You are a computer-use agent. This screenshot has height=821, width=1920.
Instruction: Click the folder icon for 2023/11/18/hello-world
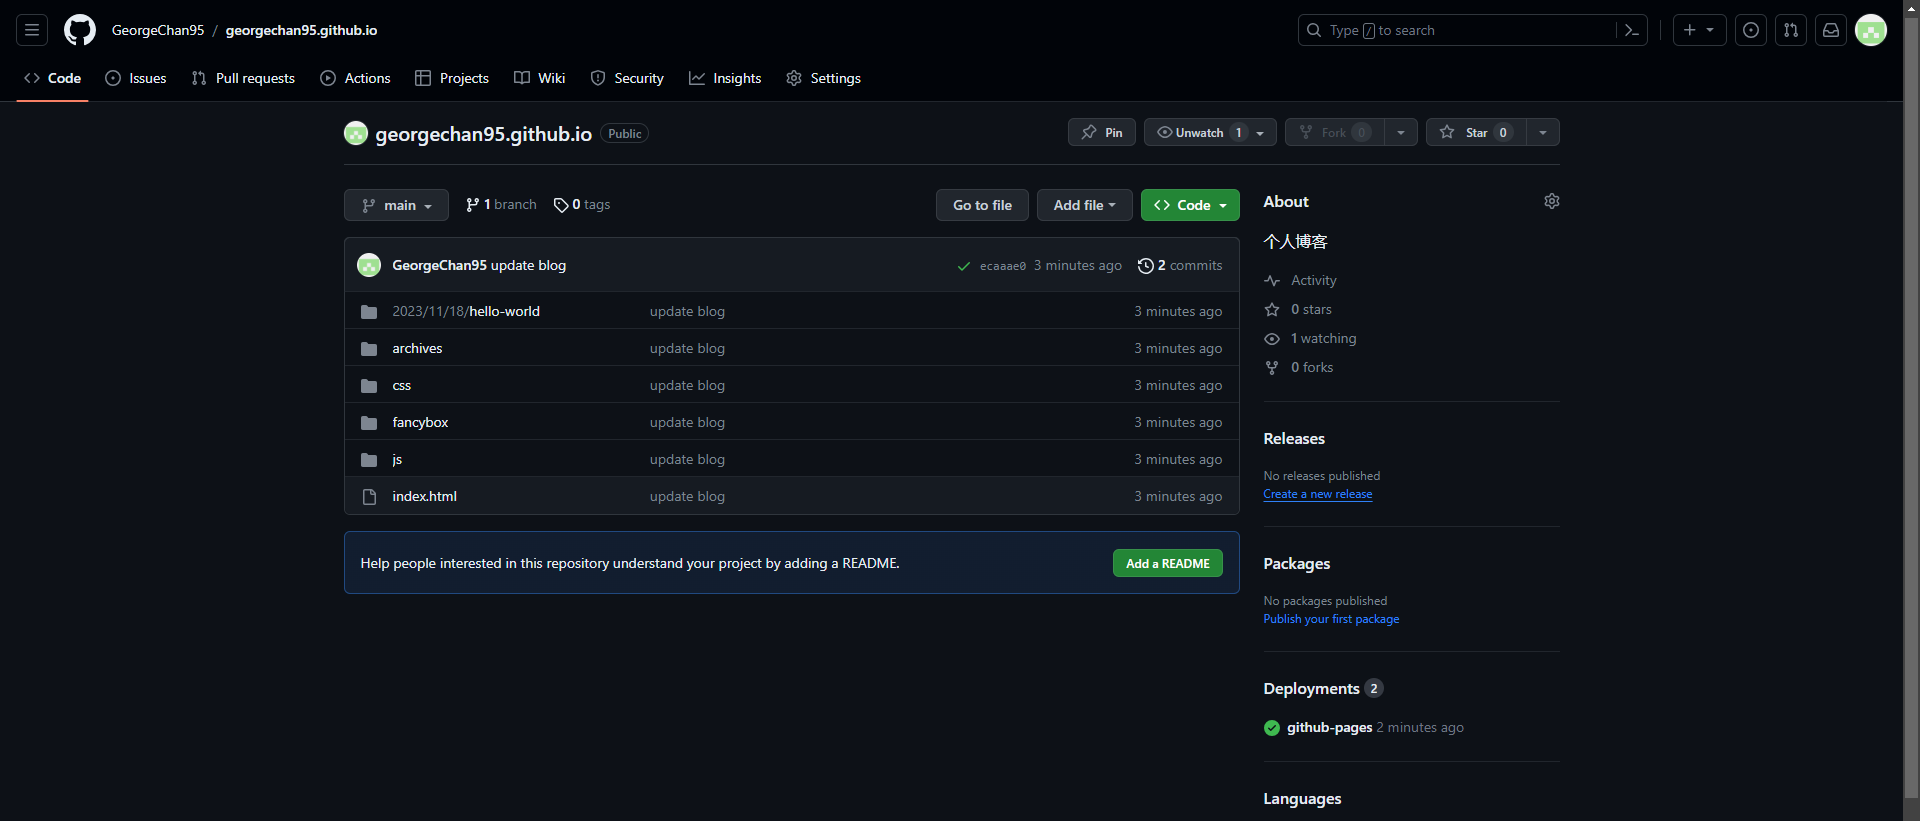369,312
